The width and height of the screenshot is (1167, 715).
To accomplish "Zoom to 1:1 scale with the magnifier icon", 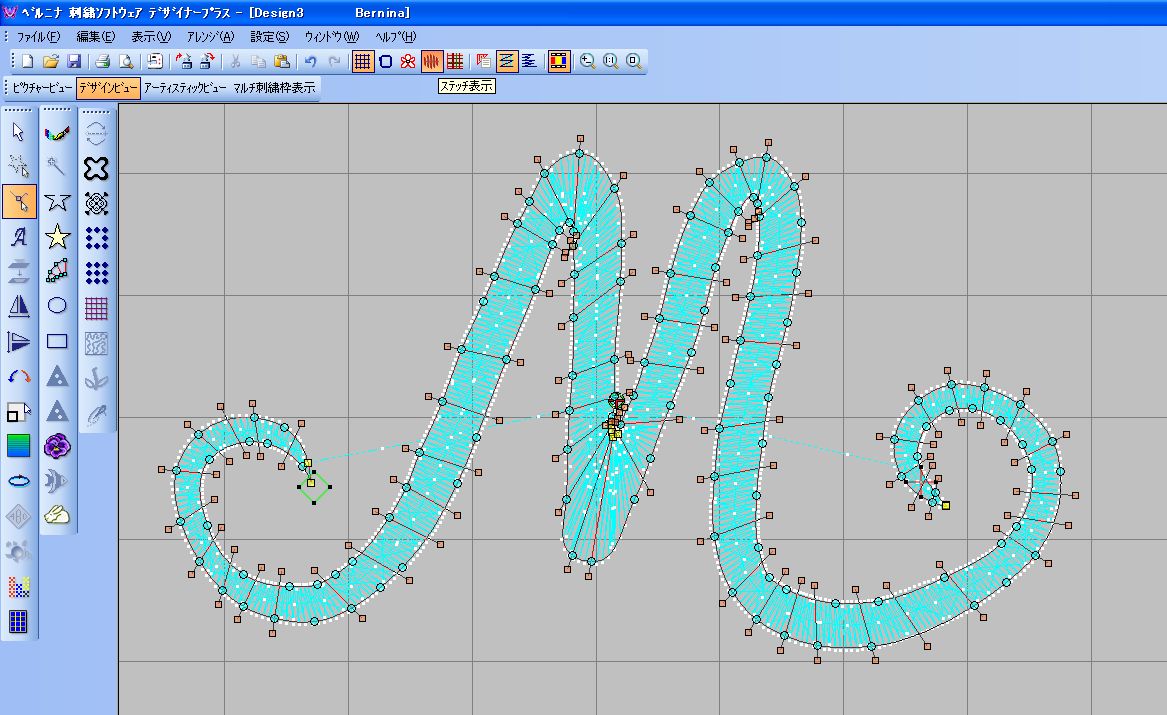I will click(x=610, y=61).
